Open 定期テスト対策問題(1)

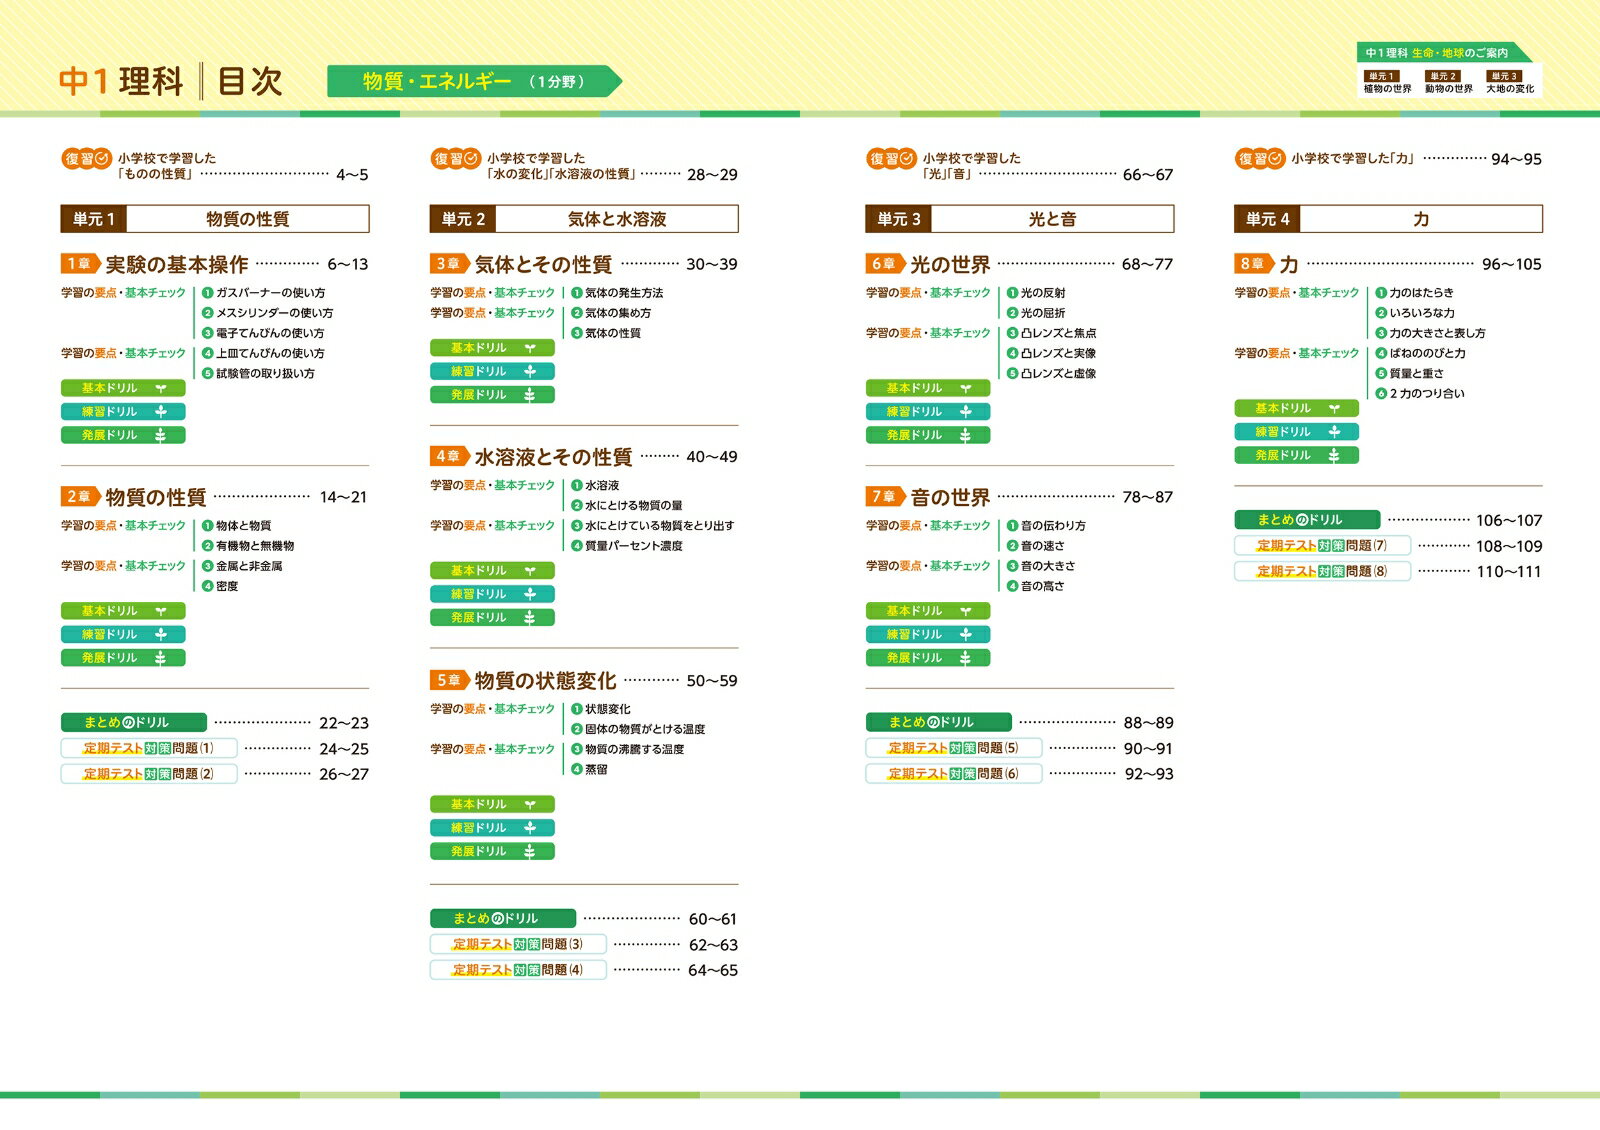[x=149, y=748]
